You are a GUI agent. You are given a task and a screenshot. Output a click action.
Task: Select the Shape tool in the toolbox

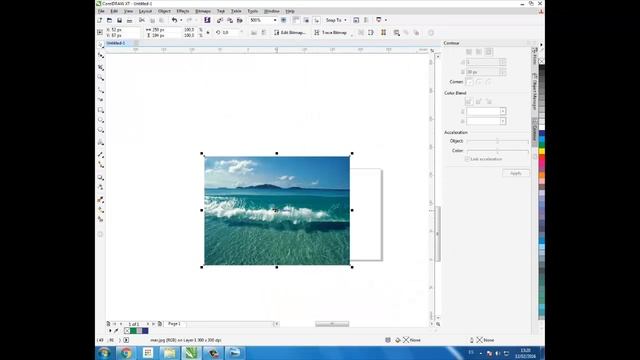click(100, 56)
